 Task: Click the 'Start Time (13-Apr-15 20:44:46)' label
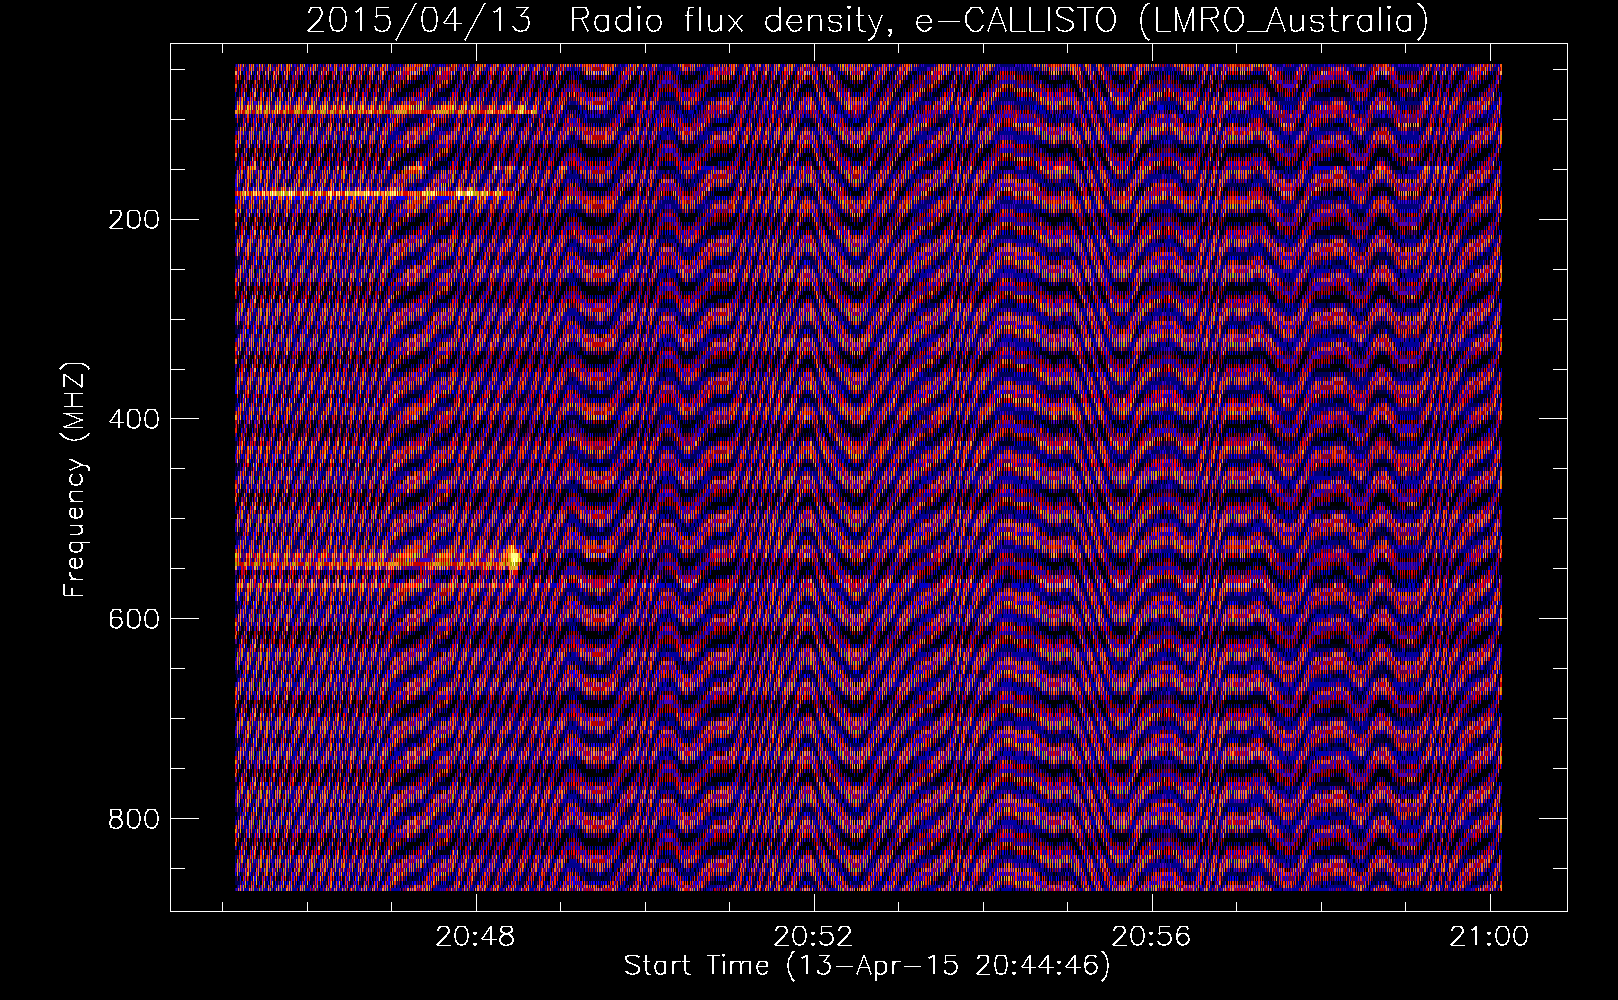(x=867, y=966)
